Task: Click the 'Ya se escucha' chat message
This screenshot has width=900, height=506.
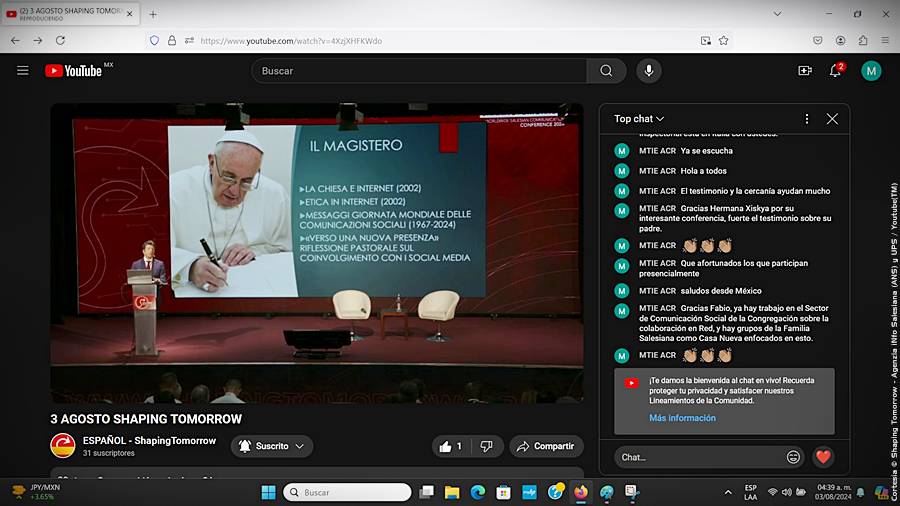Action: 706,151
